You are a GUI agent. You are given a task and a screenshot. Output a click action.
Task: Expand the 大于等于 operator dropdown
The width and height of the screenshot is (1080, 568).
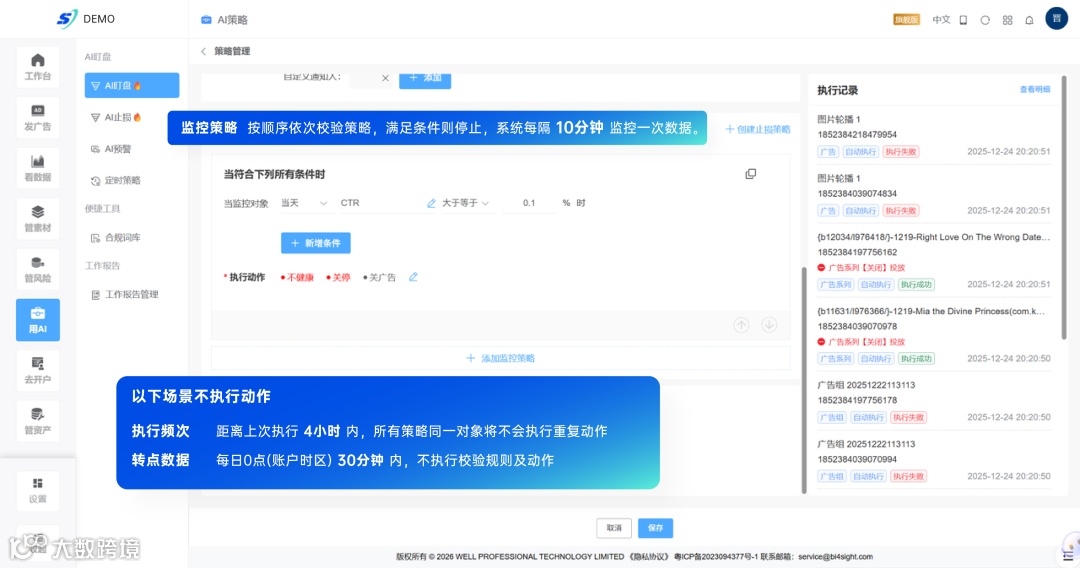click(466, 203)
